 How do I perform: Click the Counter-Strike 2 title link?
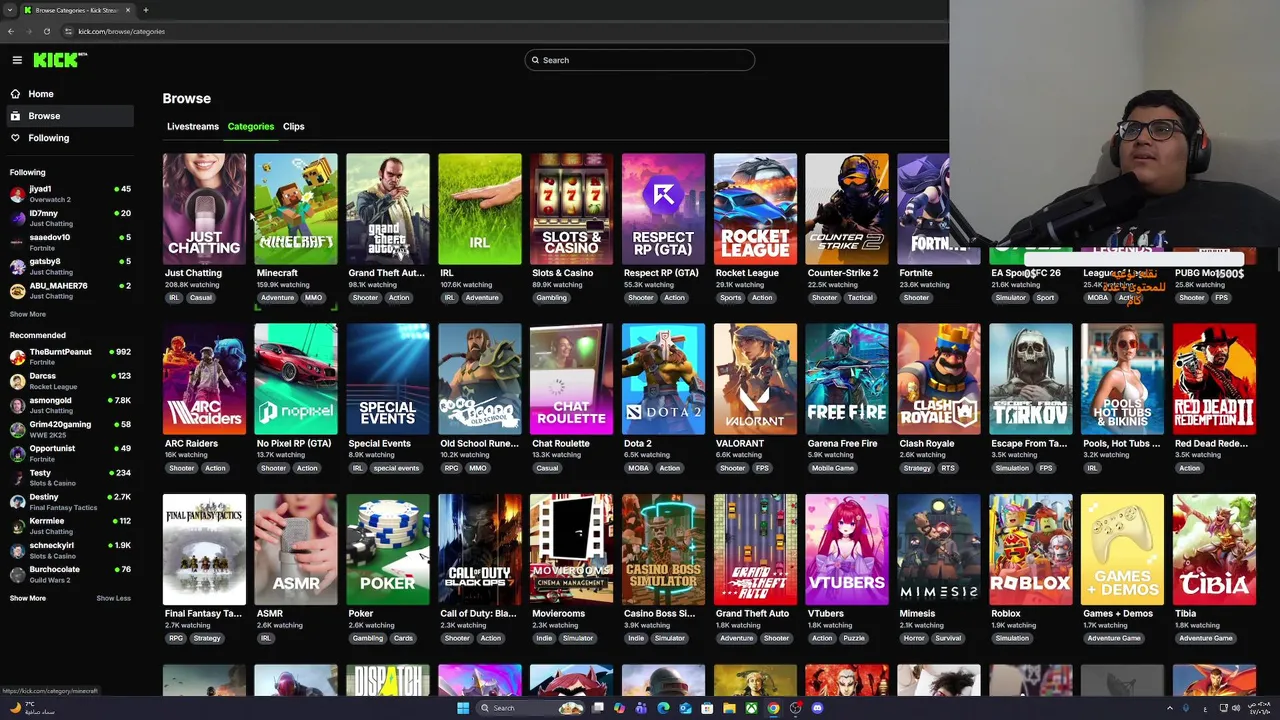pyautogui.click(x=843, y=273)
